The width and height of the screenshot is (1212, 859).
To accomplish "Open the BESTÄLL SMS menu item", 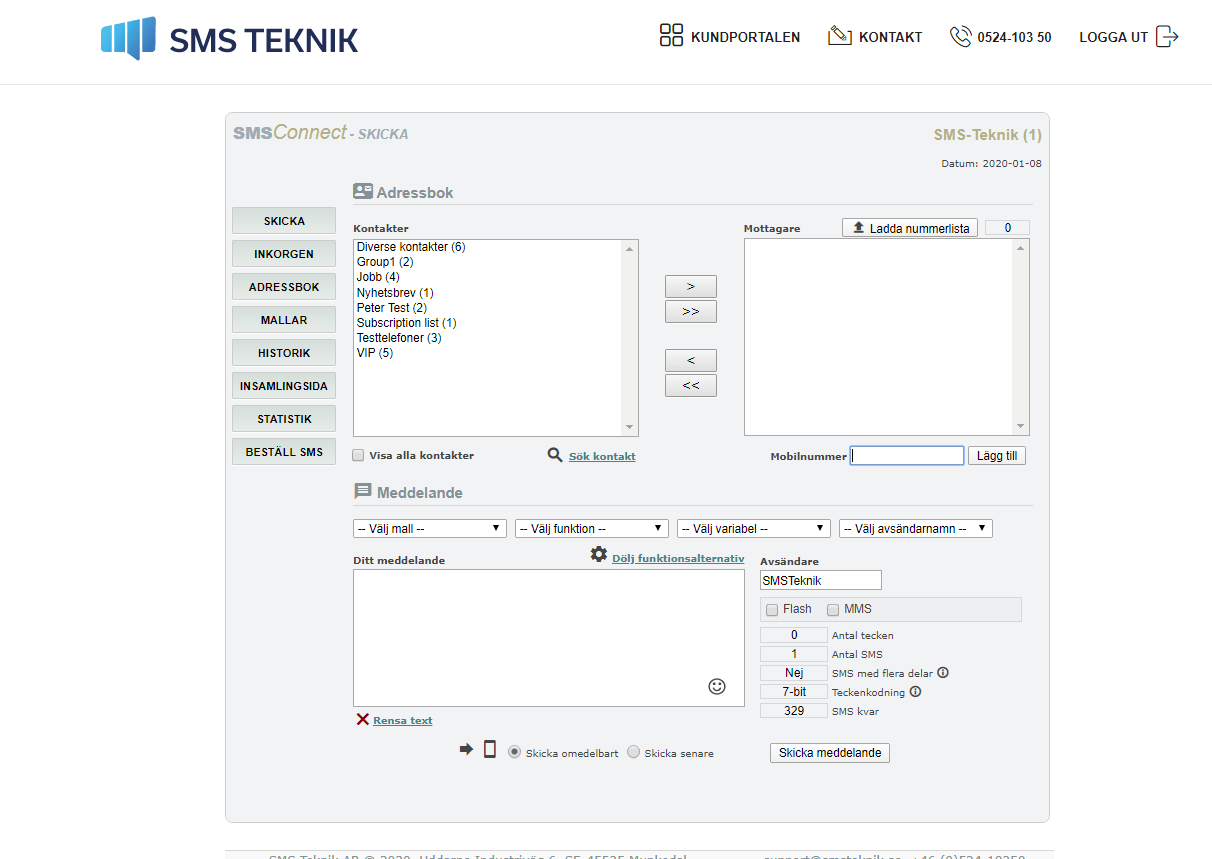I will click(284, 452).
